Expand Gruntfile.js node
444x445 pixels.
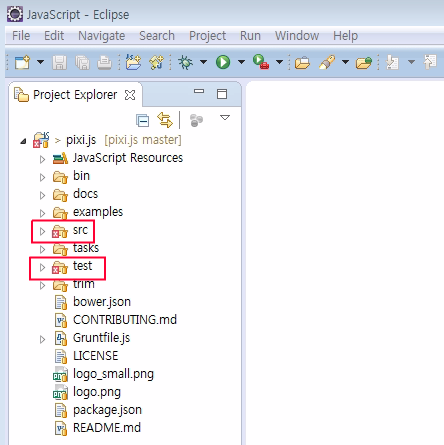pyautogui.click(x=42, y=339)
